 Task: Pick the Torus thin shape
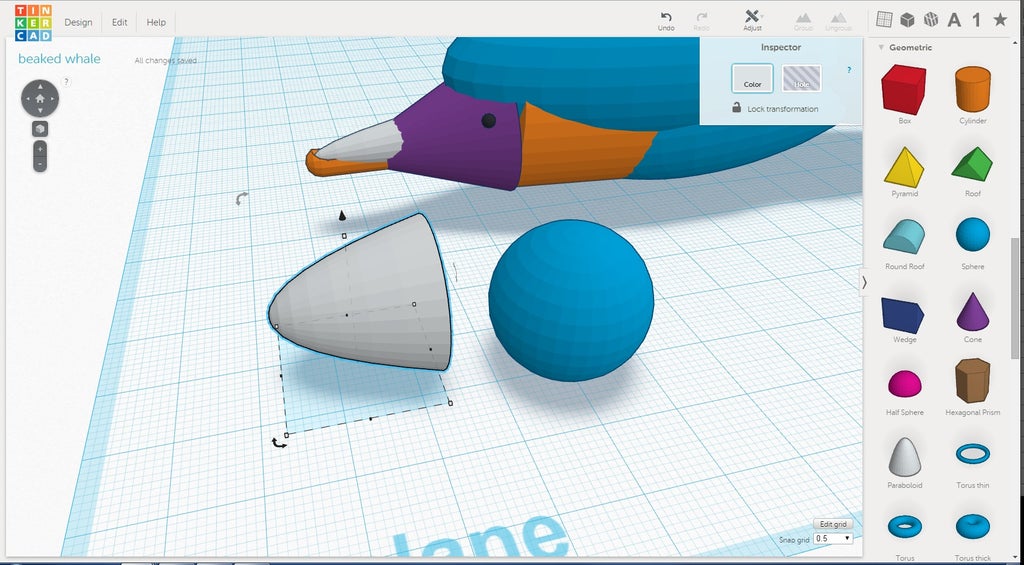(x=973, y=453)
